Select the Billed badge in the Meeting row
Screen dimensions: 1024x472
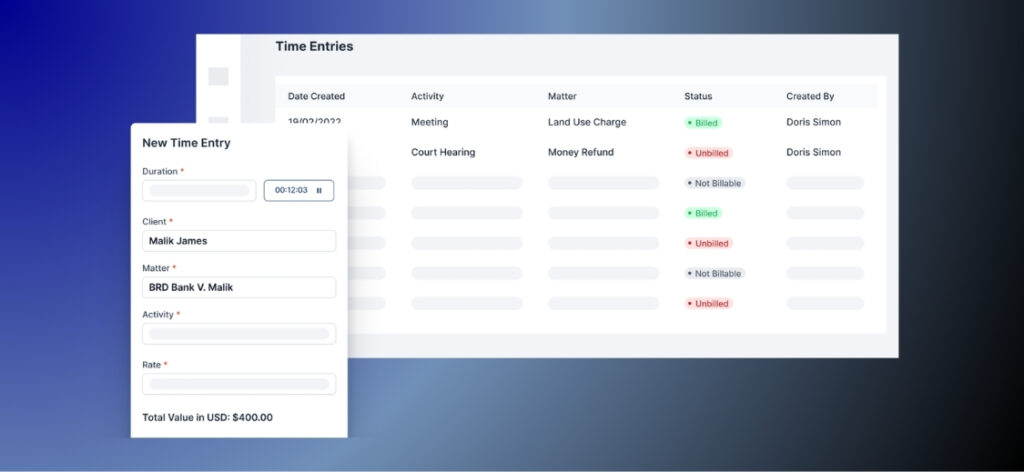[x=703, y=123]
